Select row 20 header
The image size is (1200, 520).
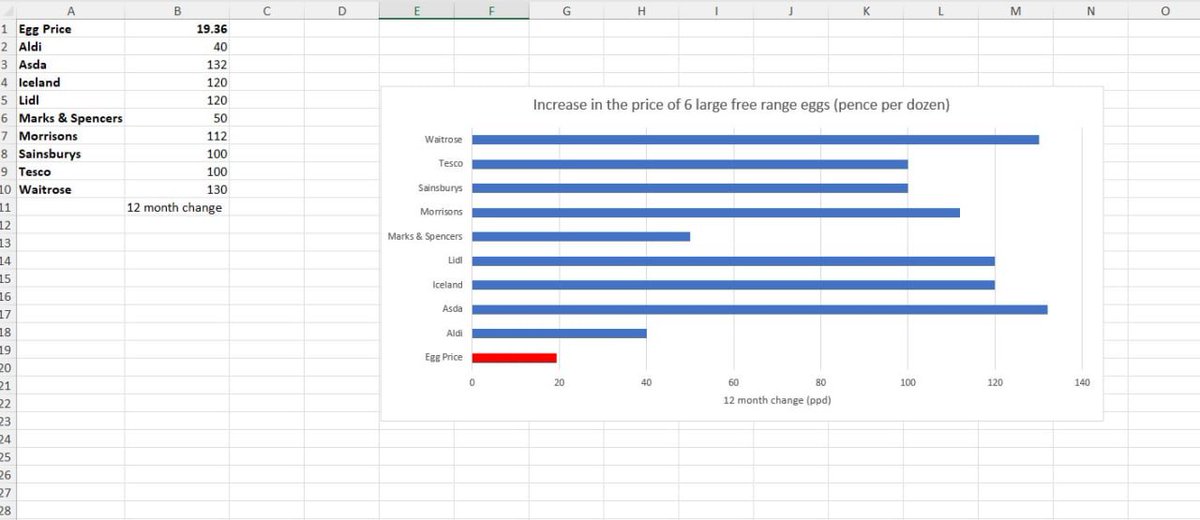point(6,368)
